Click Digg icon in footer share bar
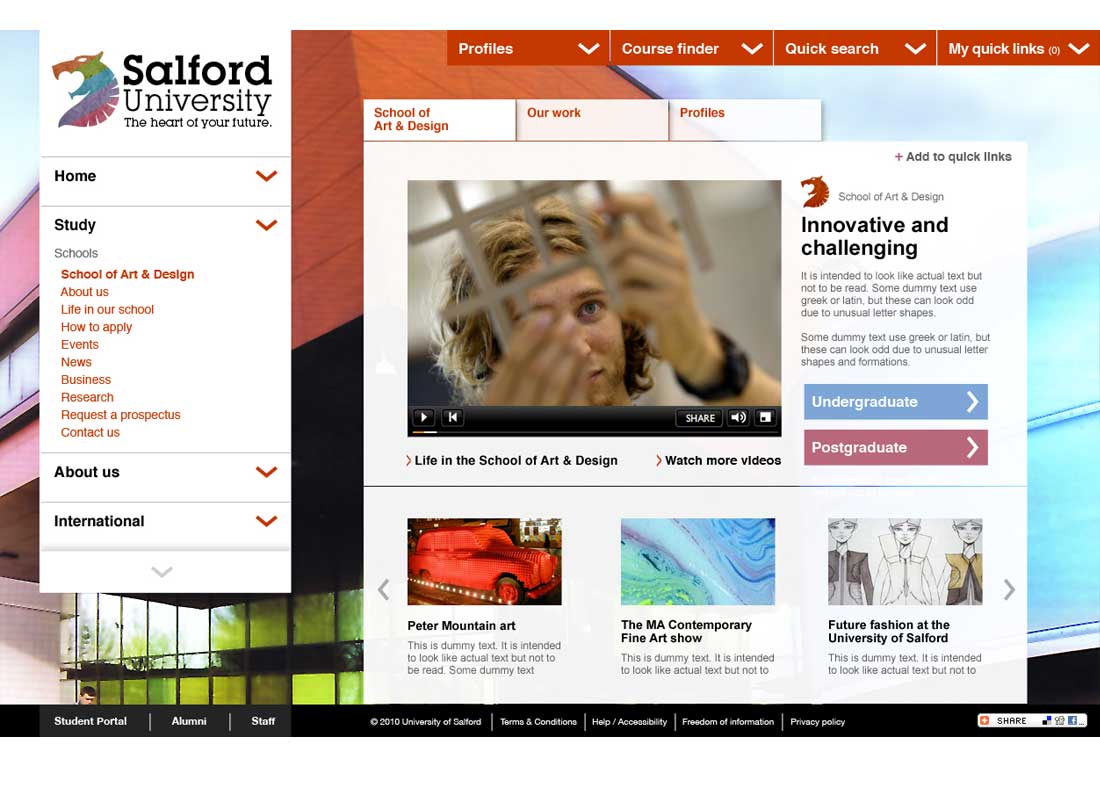The image size is (1100, 800). [x=1059, y=721]
